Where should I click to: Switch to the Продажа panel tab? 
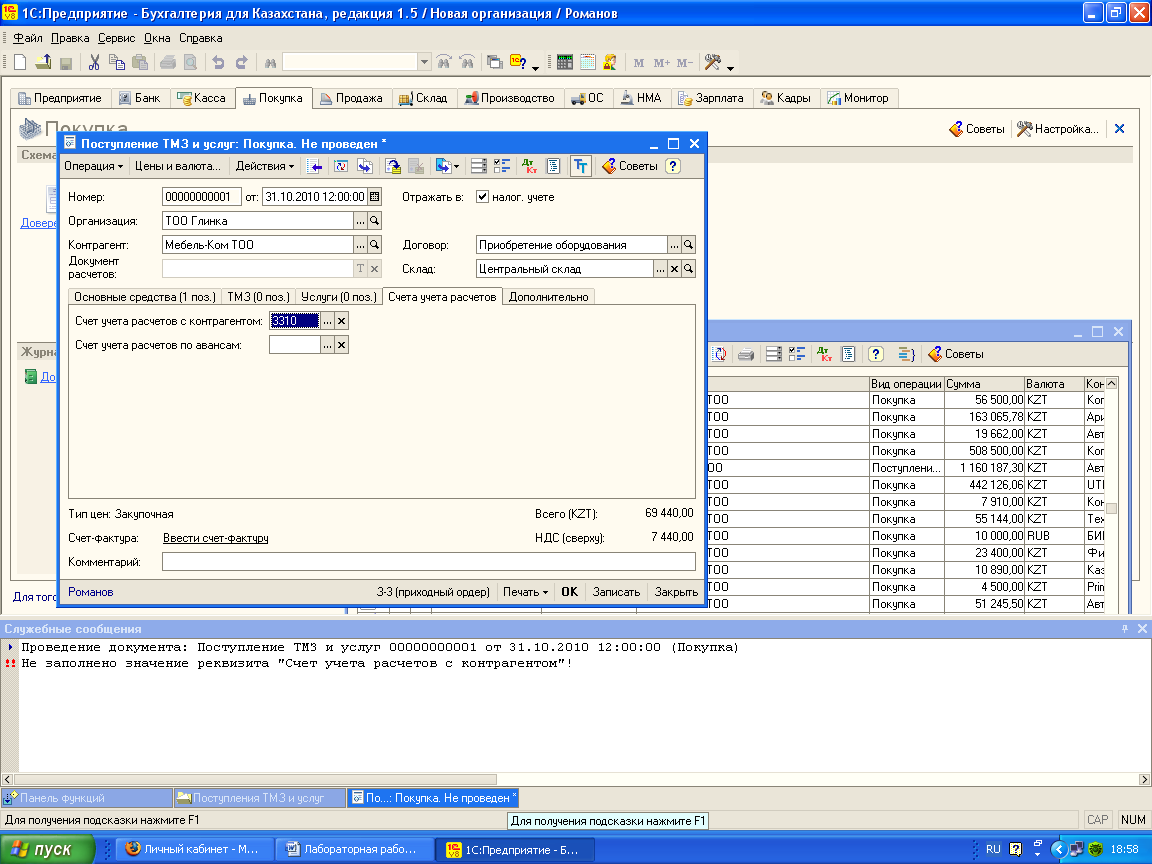tap(352, 98)
